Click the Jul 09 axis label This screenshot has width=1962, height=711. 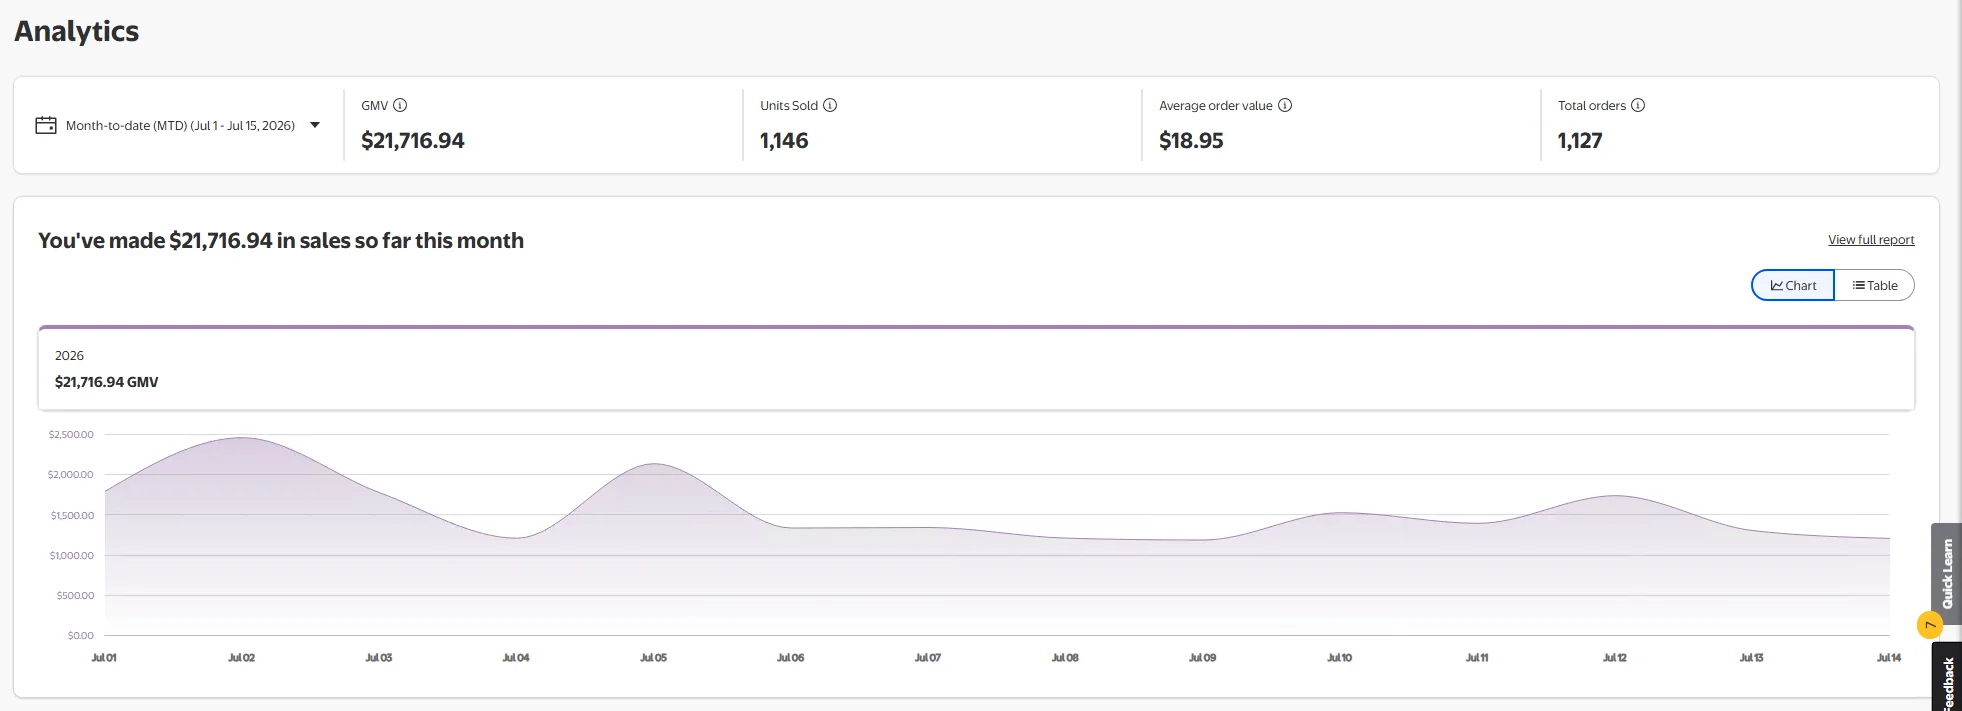click(1202, 658)
